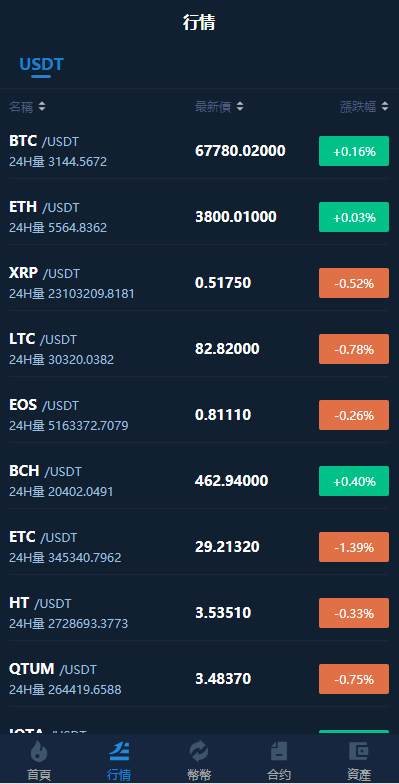
Task: Sort by change percent 漲跌幅 arrows
Action: [x=384, y=106]
